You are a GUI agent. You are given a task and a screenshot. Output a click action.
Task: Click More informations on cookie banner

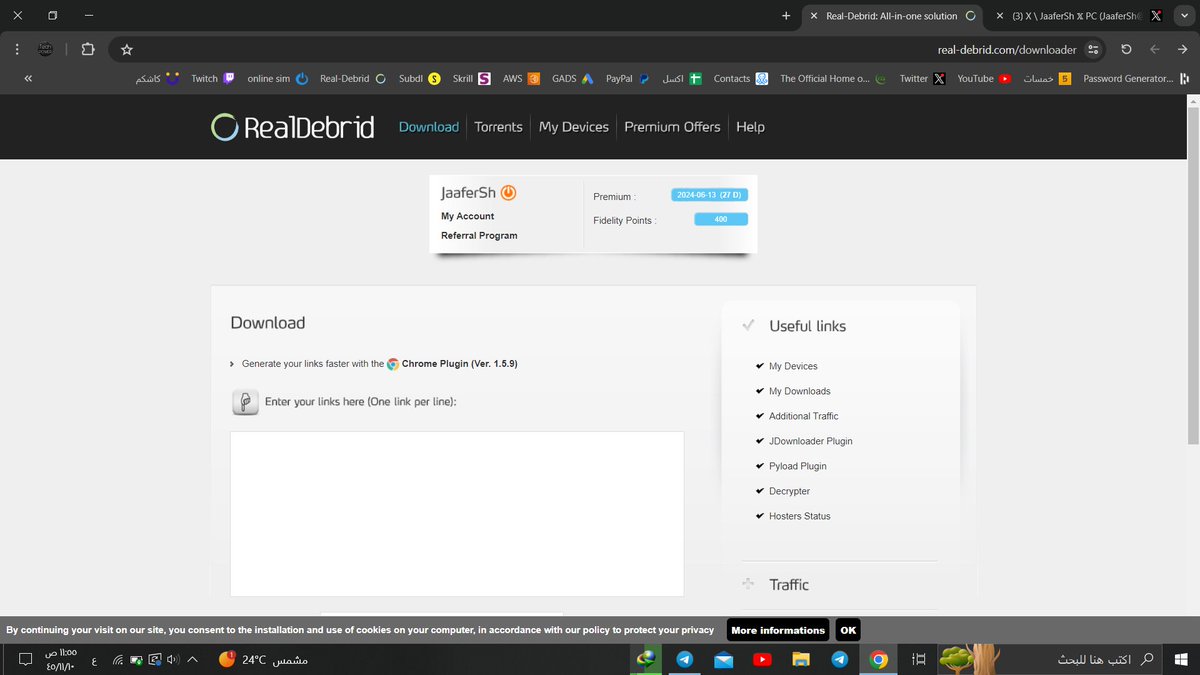(778, 630)
